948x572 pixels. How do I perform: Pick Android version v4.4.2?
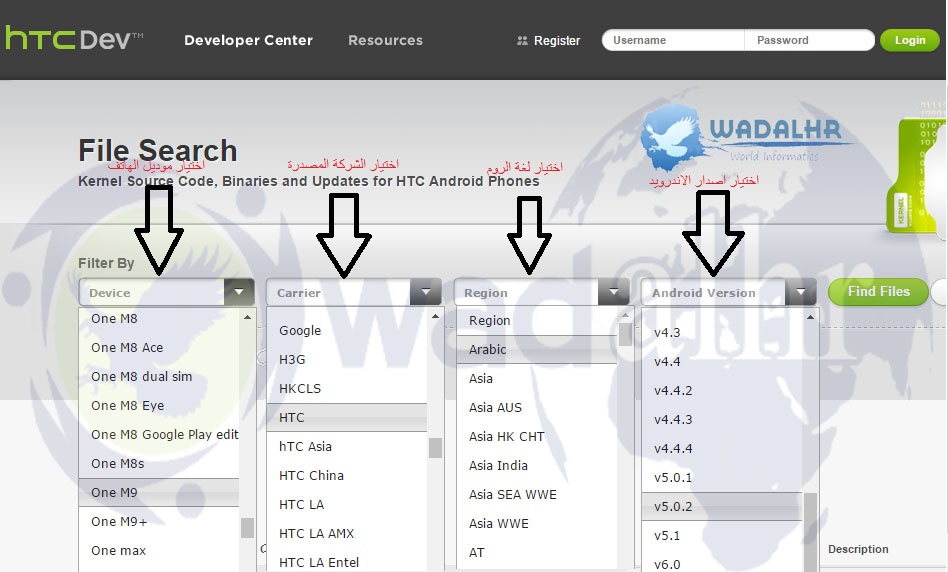coord(722,391)
